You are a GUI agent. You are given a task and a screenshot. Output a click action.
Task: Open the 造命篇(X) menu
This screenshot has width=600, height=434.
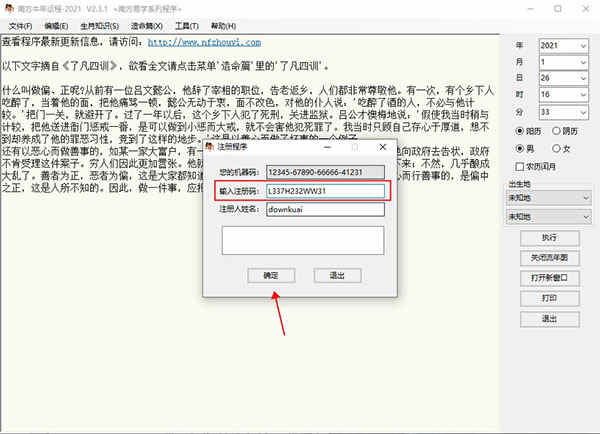[x=147, y=26]
